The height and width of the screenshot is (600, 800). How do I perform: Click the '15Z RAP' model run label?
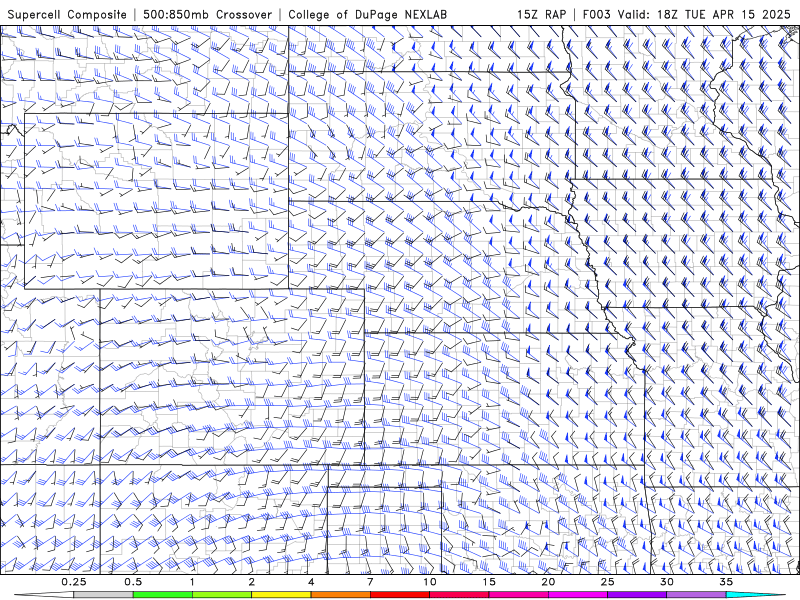(x=541, y=14)
